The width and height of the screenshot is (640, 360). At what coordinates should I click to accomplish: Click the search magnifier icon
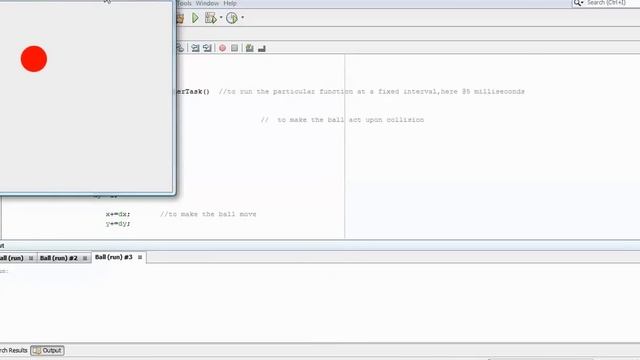point(577,3)
